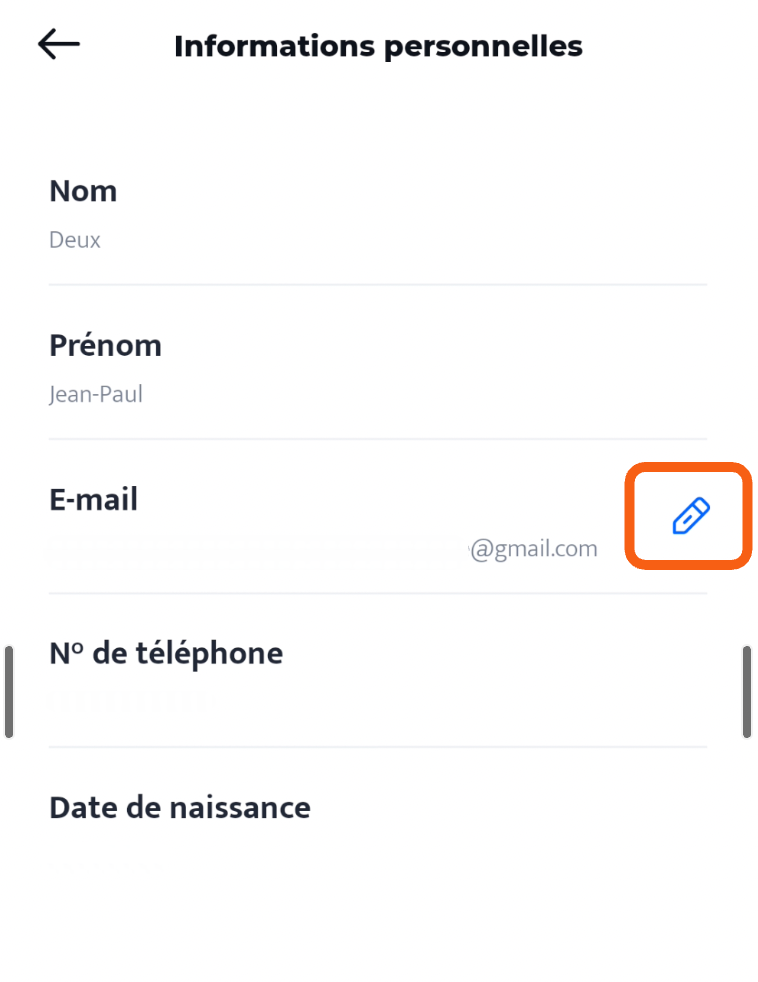This screenshot has height=982, width=758.
Task: Click the blurred phone number value
Action: (x=130, y=702)
